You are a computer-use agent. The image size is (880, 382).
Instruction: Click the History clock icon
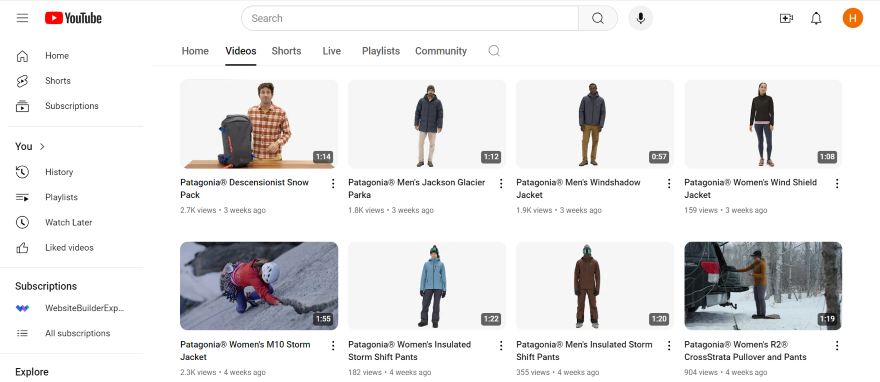pos(22,172)
